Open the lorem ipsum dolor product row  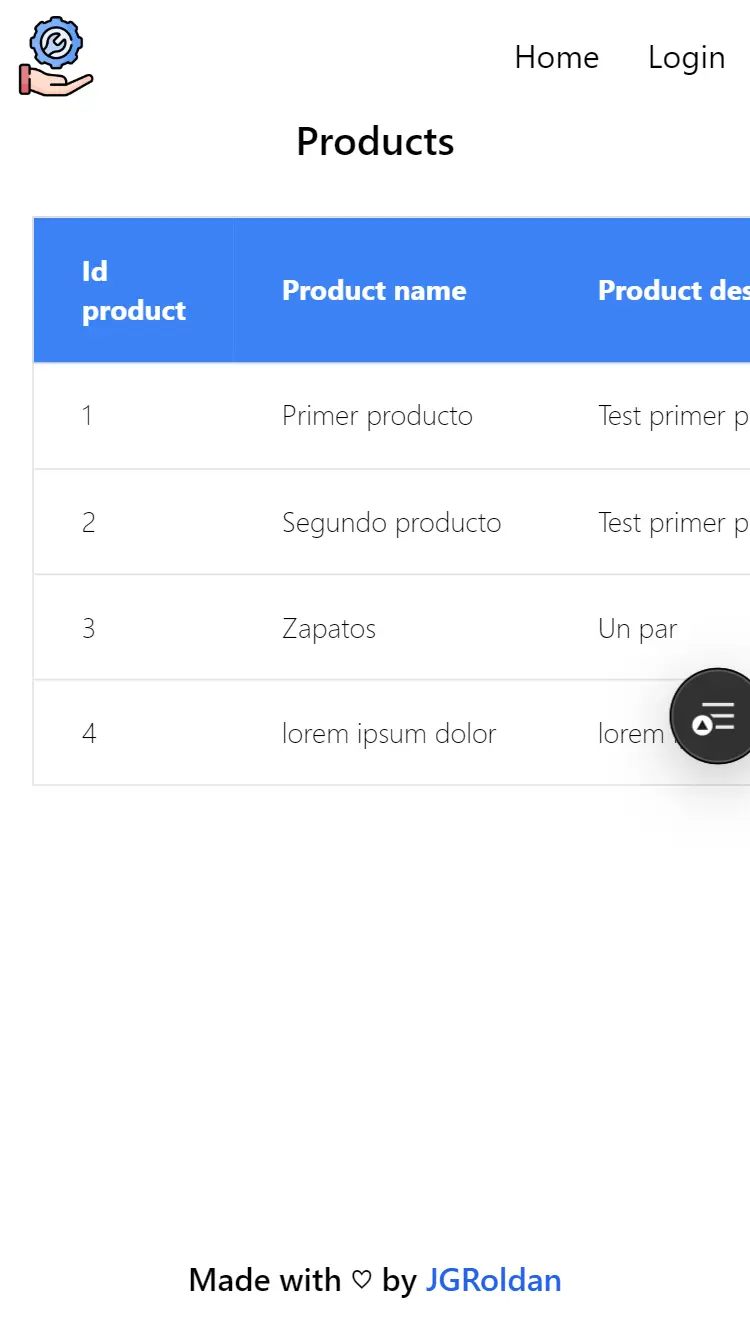[x=388, y=733]
